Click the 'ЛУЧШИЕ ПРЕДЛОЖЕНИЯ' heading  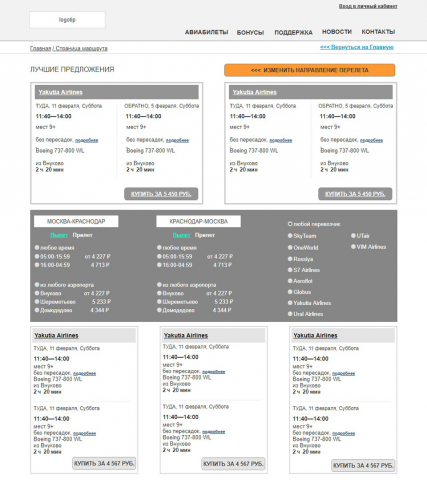coord(72,69)
